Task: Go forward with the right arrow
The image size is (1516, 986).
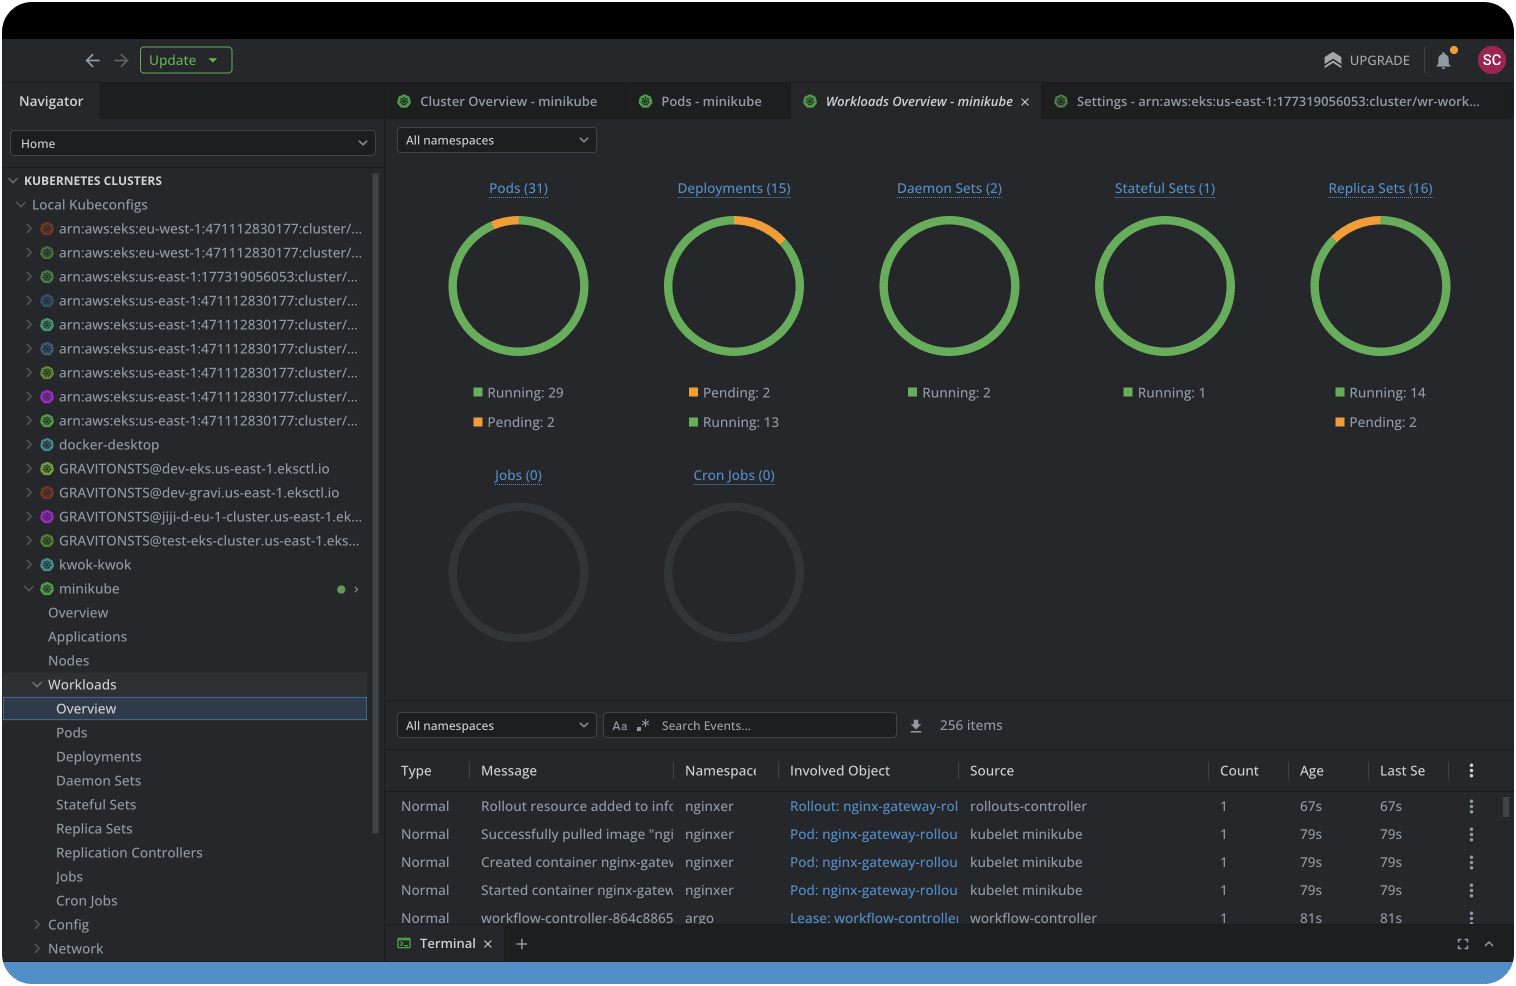Action: (x=121, y=61)
